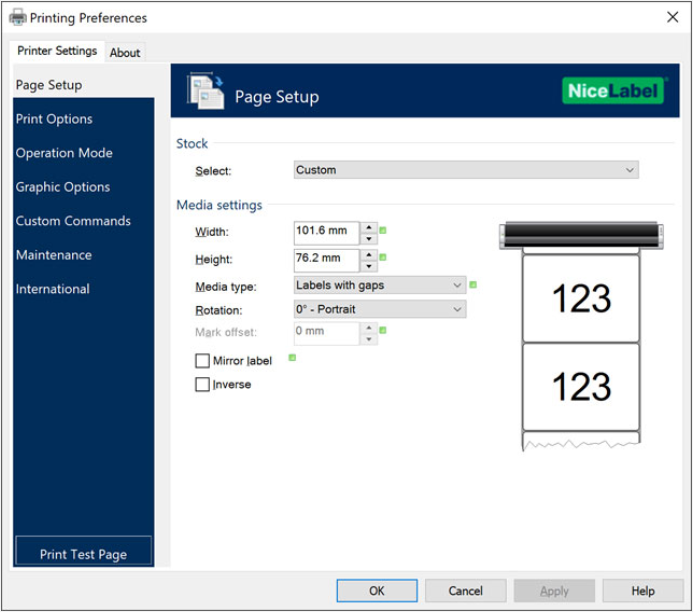Click the green indicator beside Media type
This screenshot has width=693, height=612.
click(473, 285)
